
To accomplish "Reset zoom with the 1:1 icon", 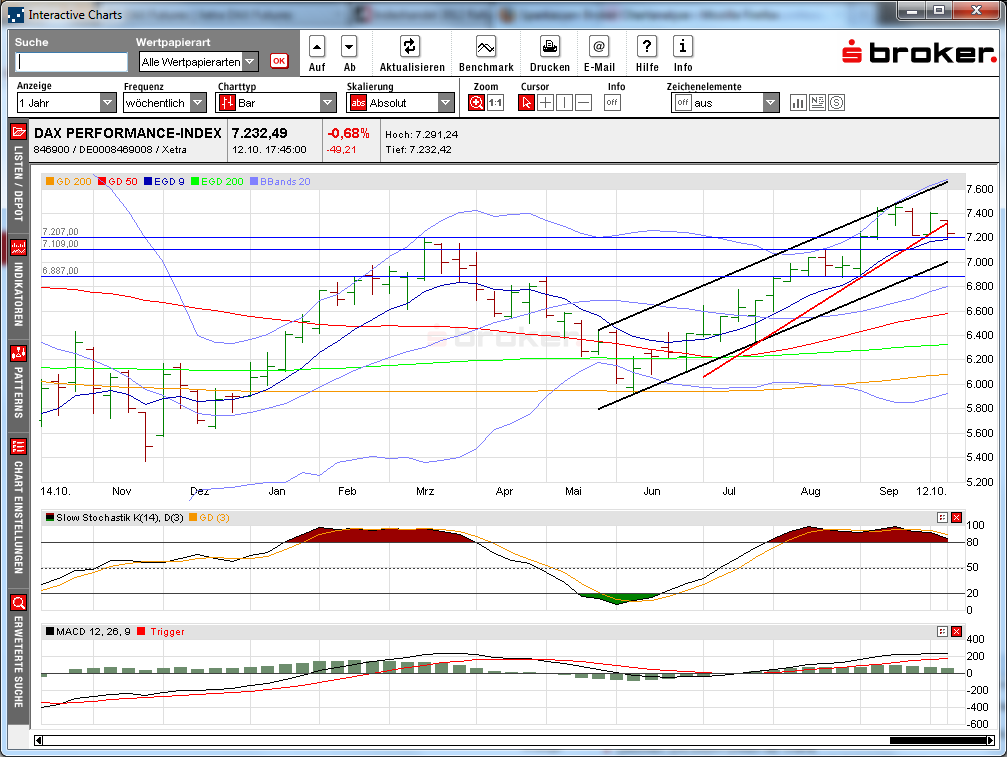I will point(495,102).
